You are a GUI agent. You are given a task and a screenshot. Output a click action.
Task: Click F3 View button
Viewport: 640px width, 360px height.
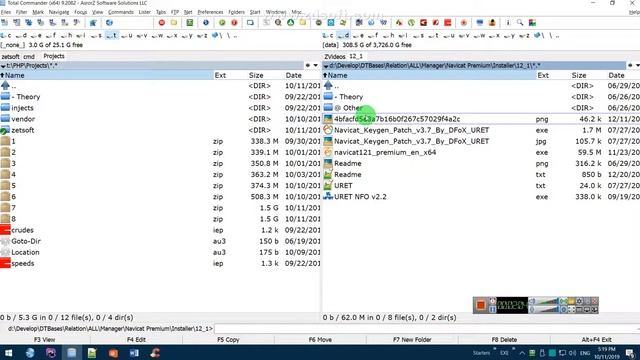coord(44,340)
